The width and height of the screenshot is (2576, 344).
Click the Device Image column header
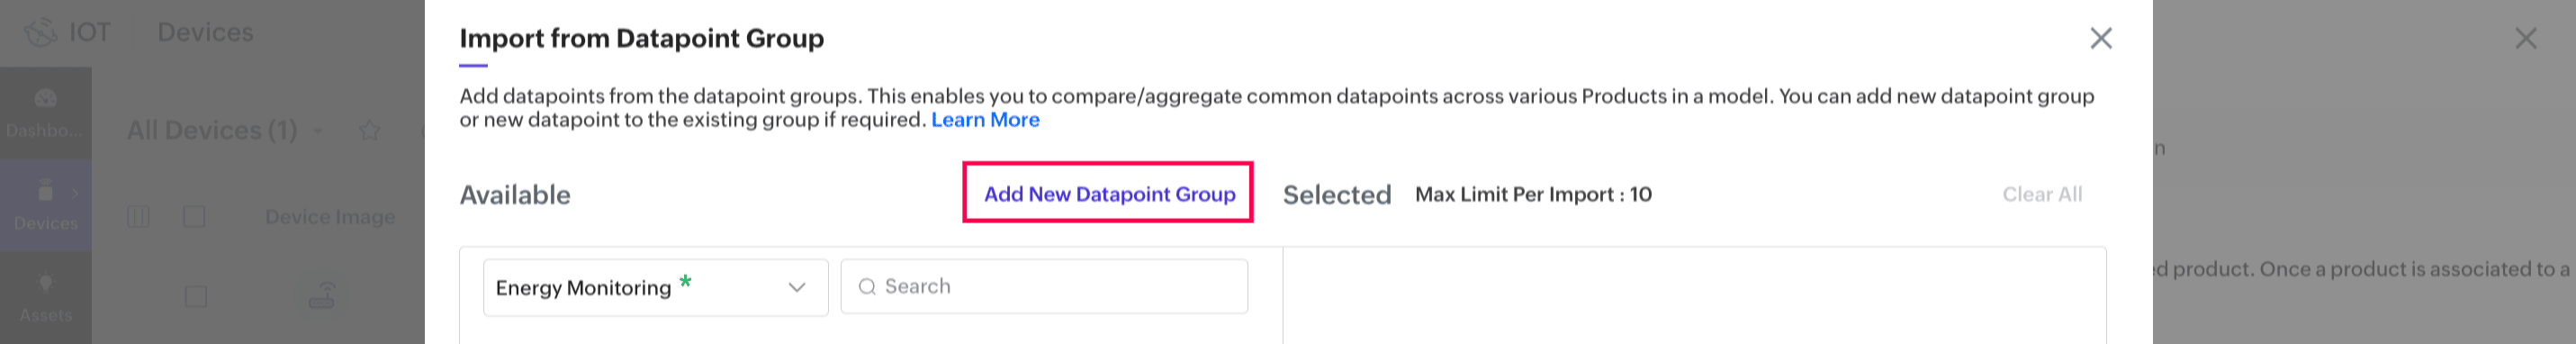click(x=330, y=217)
